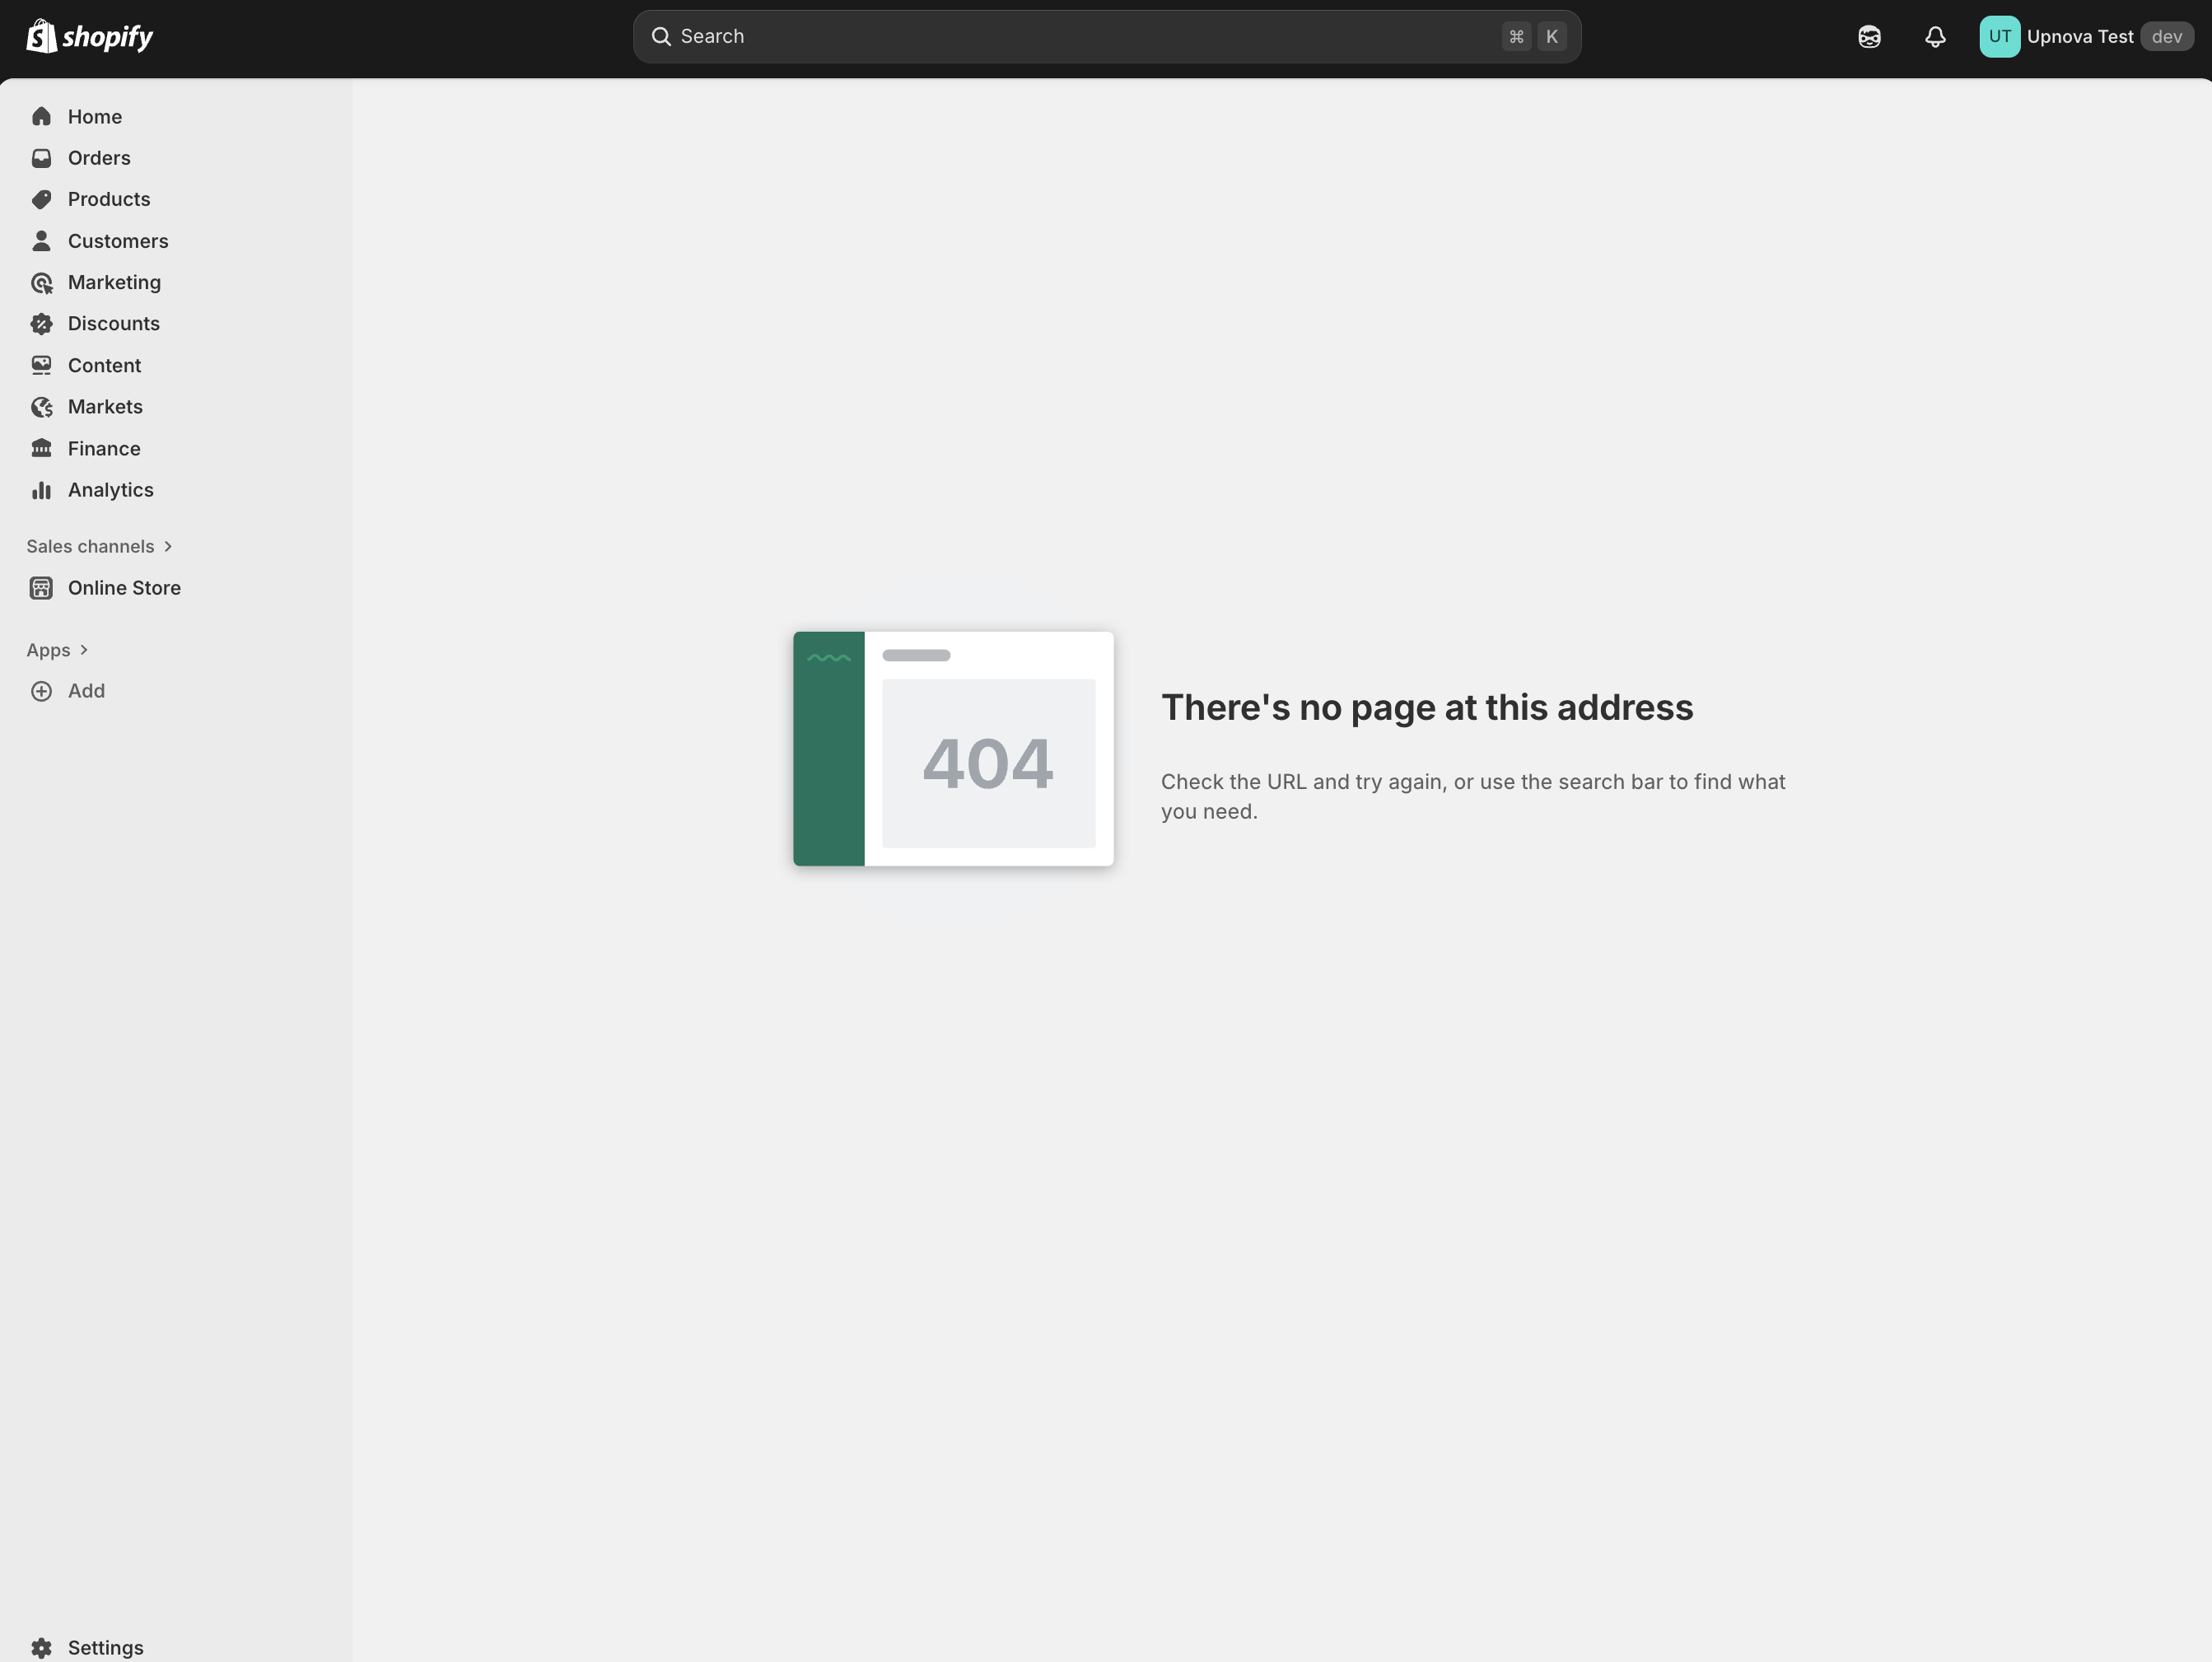2212x1662 pixels.
Task: Navigate to Marketing section
Action: (114, 282)
